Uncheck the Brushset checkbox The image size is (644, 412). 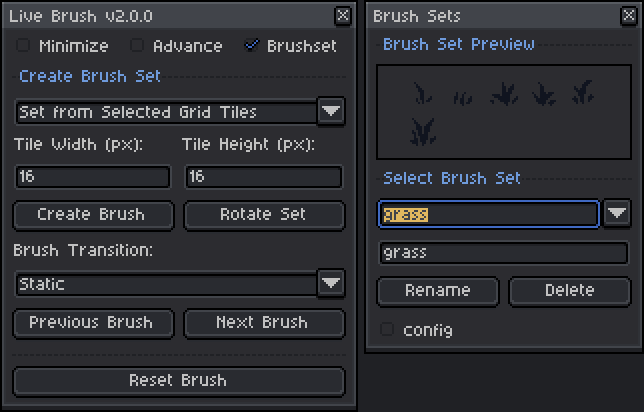coord(252,46)
